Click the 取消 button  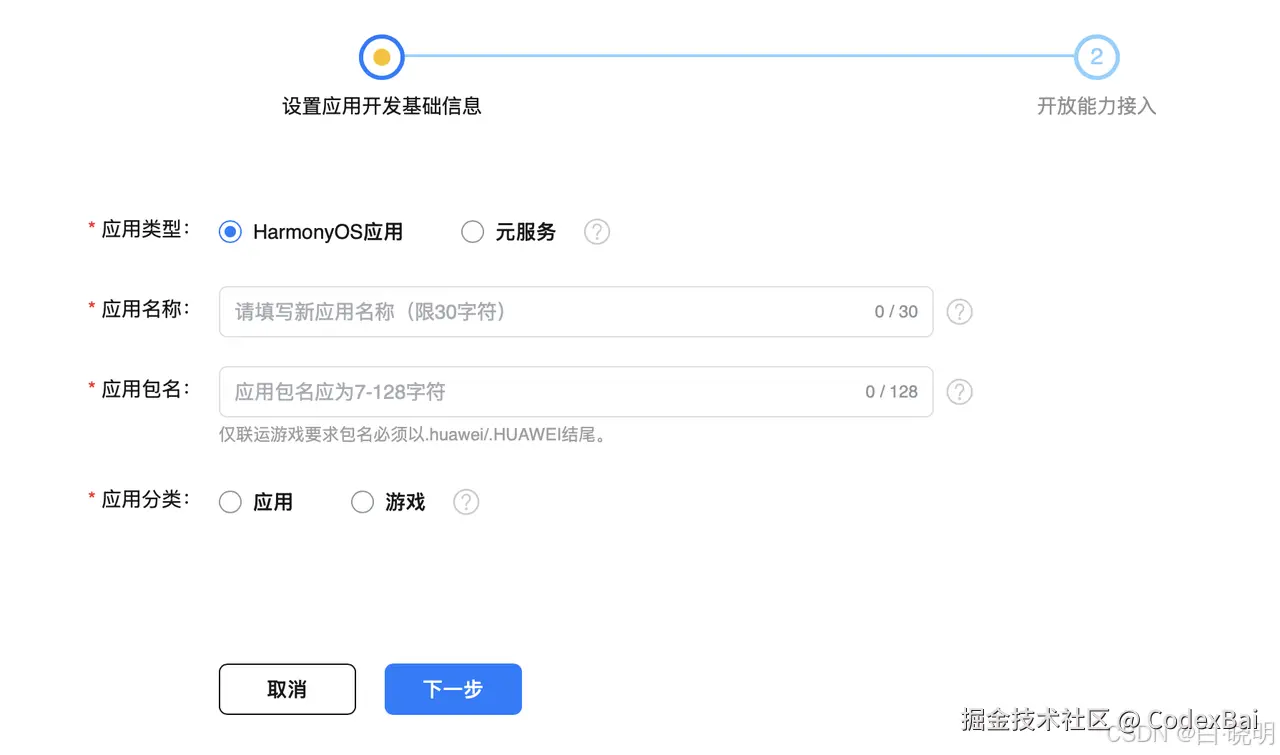tap(287, 689)
